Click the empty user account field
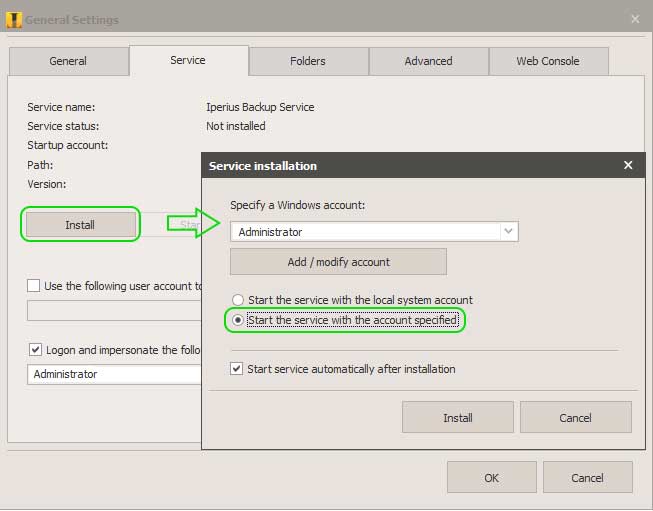This screenshot has width=653, height=511. tap(114, 311)
